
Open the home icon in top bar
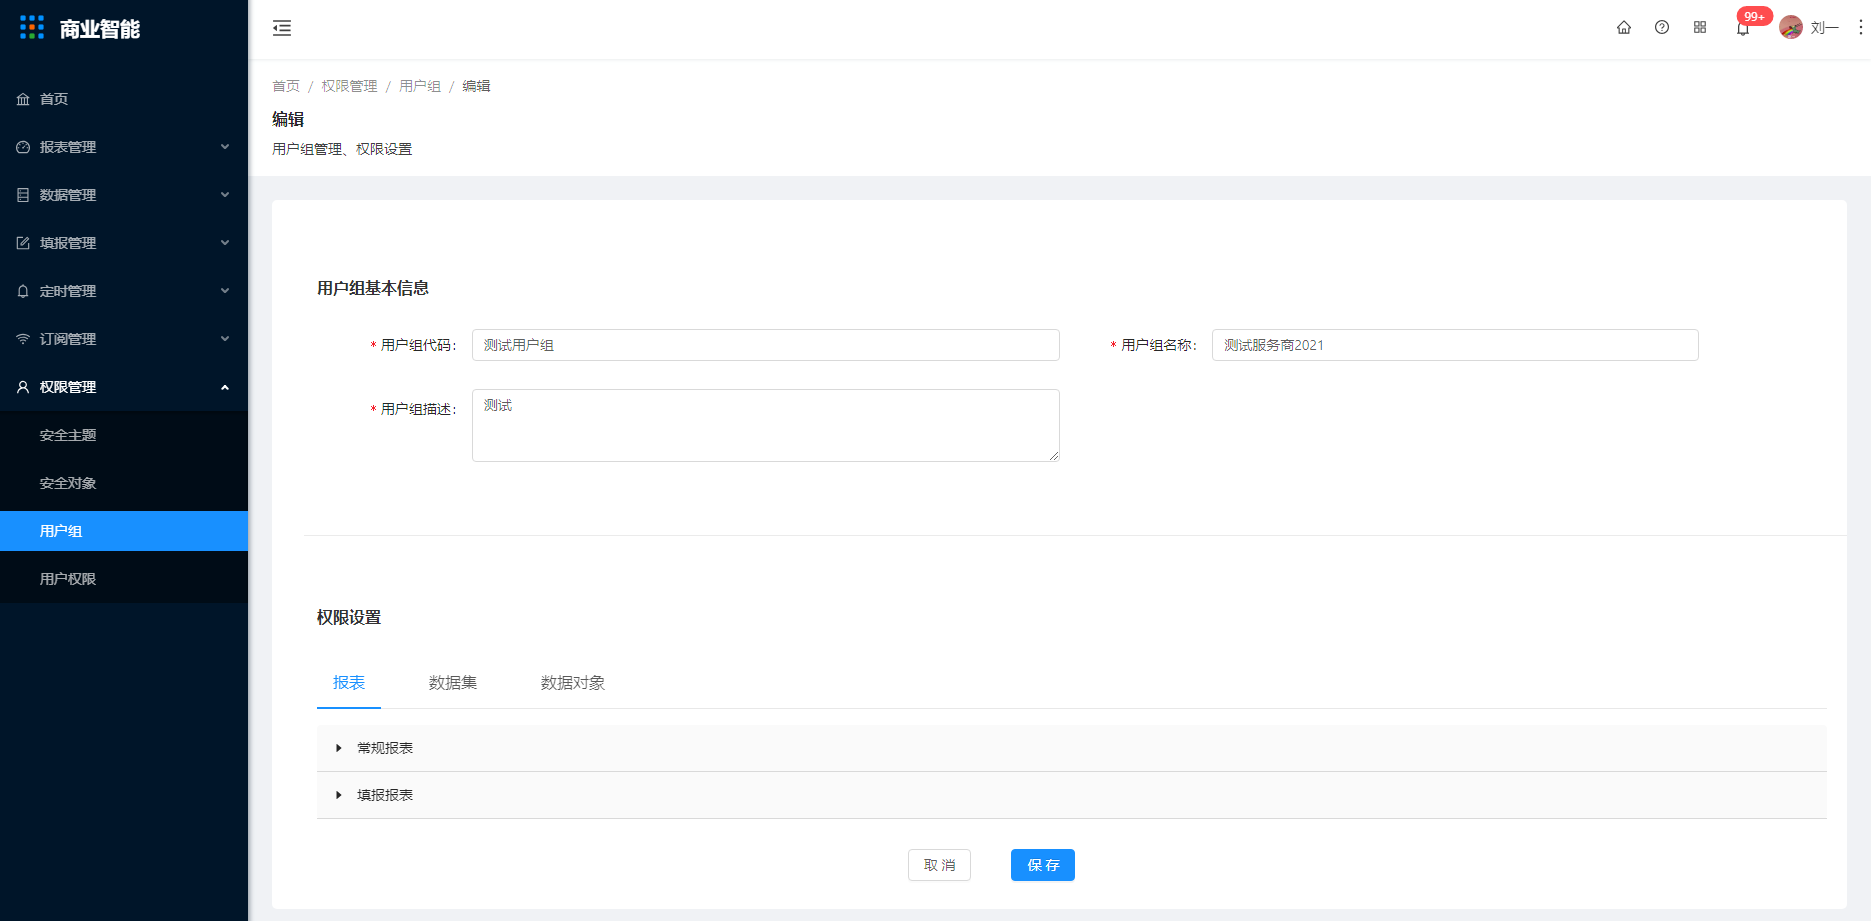pos(1624,28)
